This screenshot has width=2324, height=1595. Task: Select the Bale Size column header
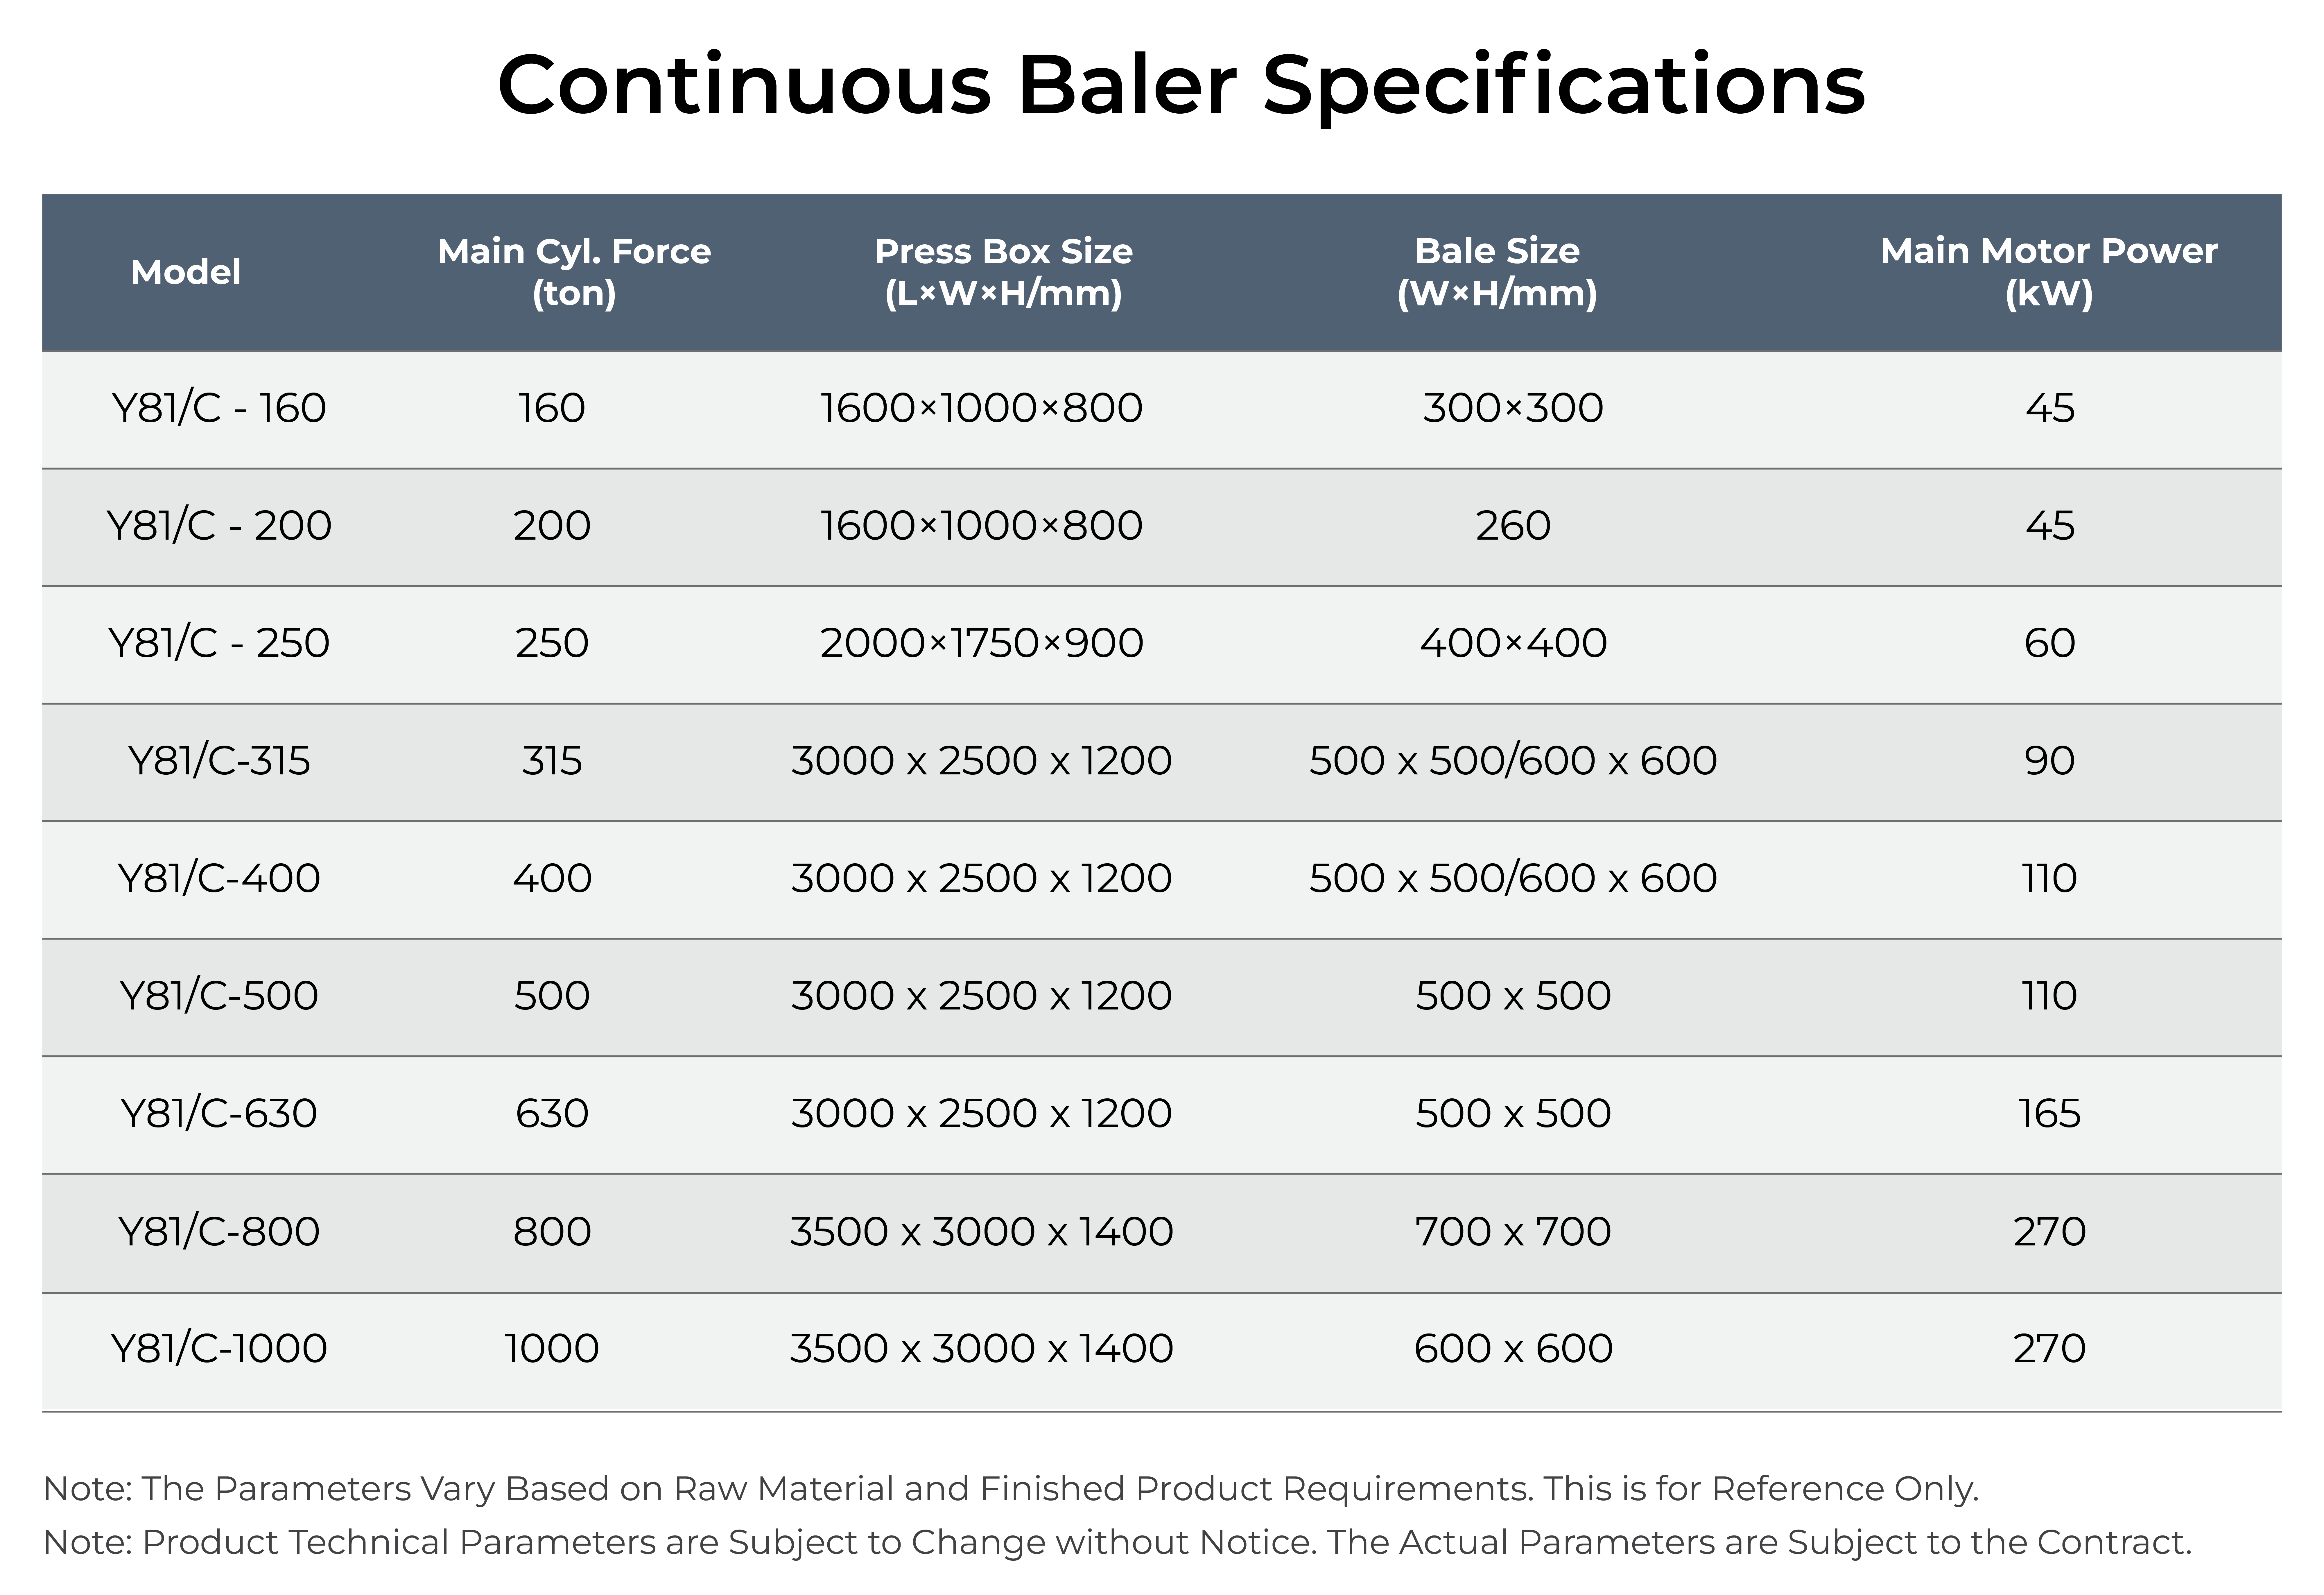(1497, 272)
